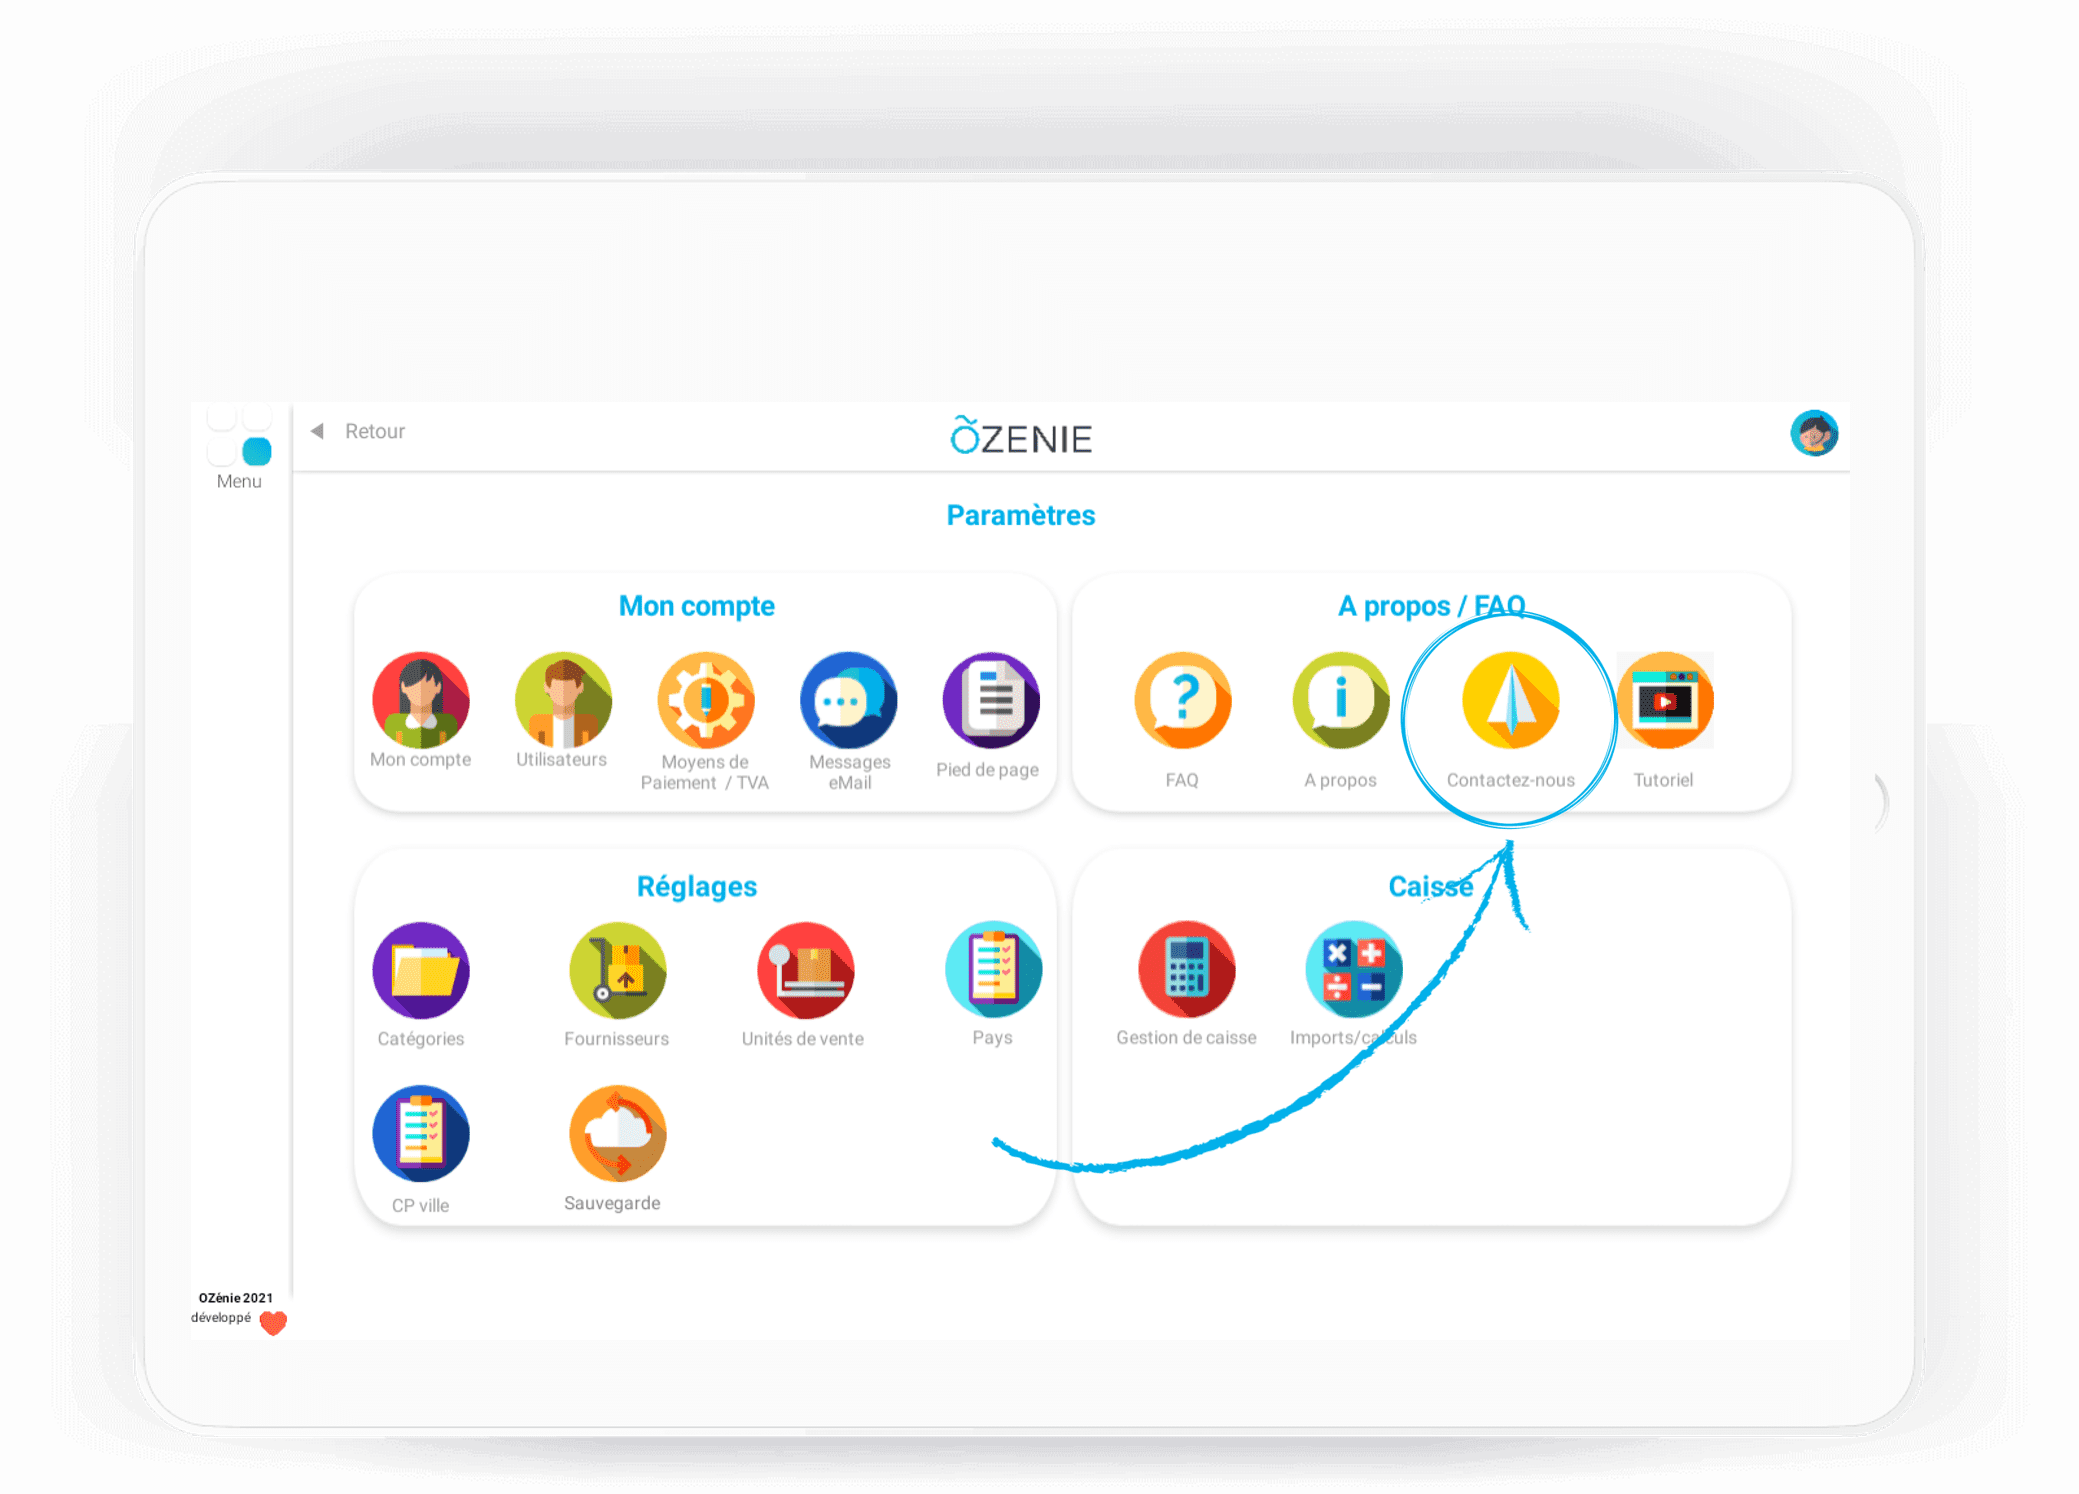The image size is (2079, 1494).
Task: Go back with the Retour button
Action: click(358, 431)
